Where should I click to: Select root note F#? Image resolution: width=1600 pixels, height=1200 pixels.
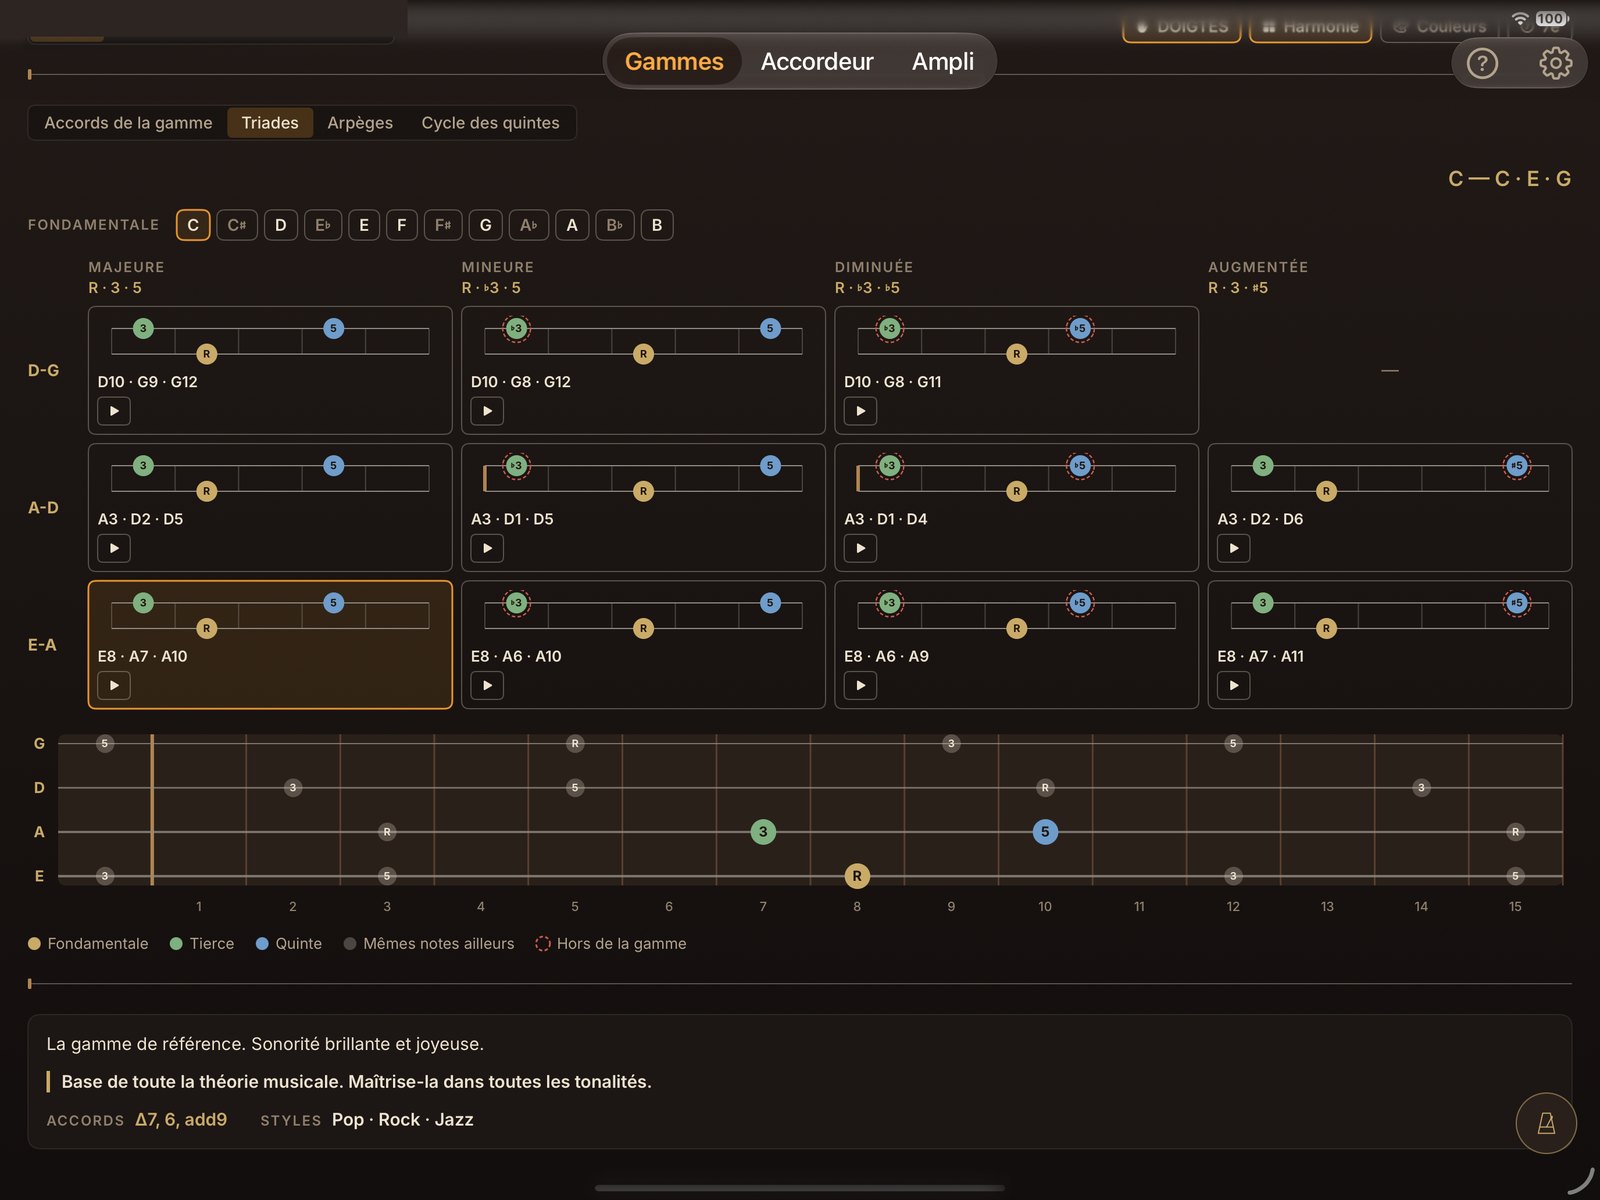443,225
